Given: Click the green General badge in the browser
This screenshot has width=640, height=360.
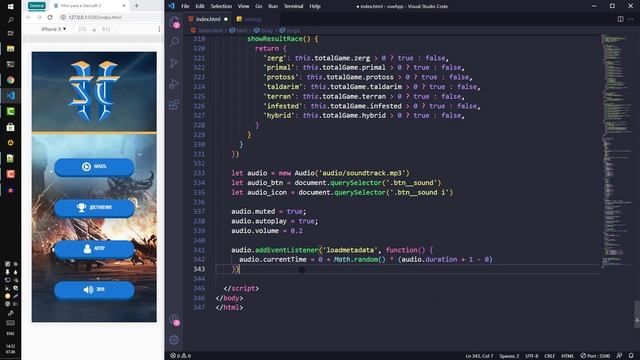Looking at the screenshot, I should 37,6.
